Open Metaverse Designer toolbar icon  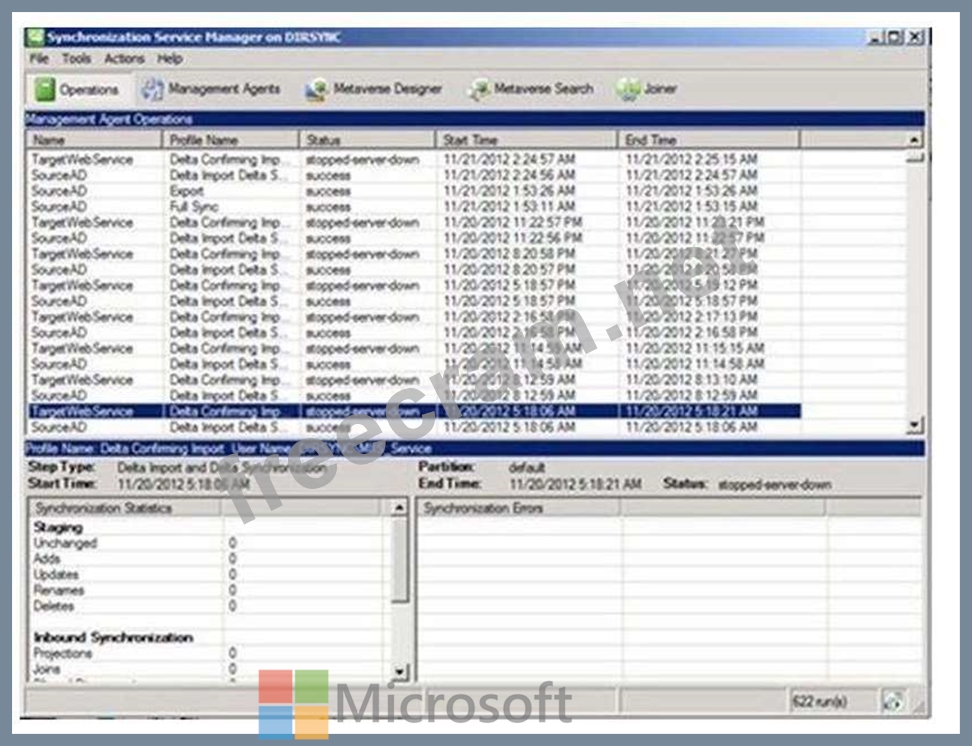[317, 90]
